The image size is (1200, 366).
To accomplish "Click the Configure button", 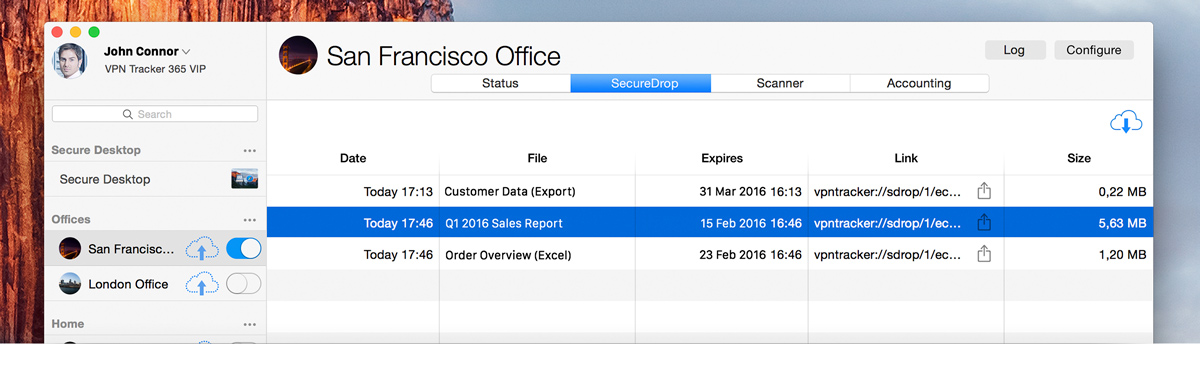I will pos(1094,50).
